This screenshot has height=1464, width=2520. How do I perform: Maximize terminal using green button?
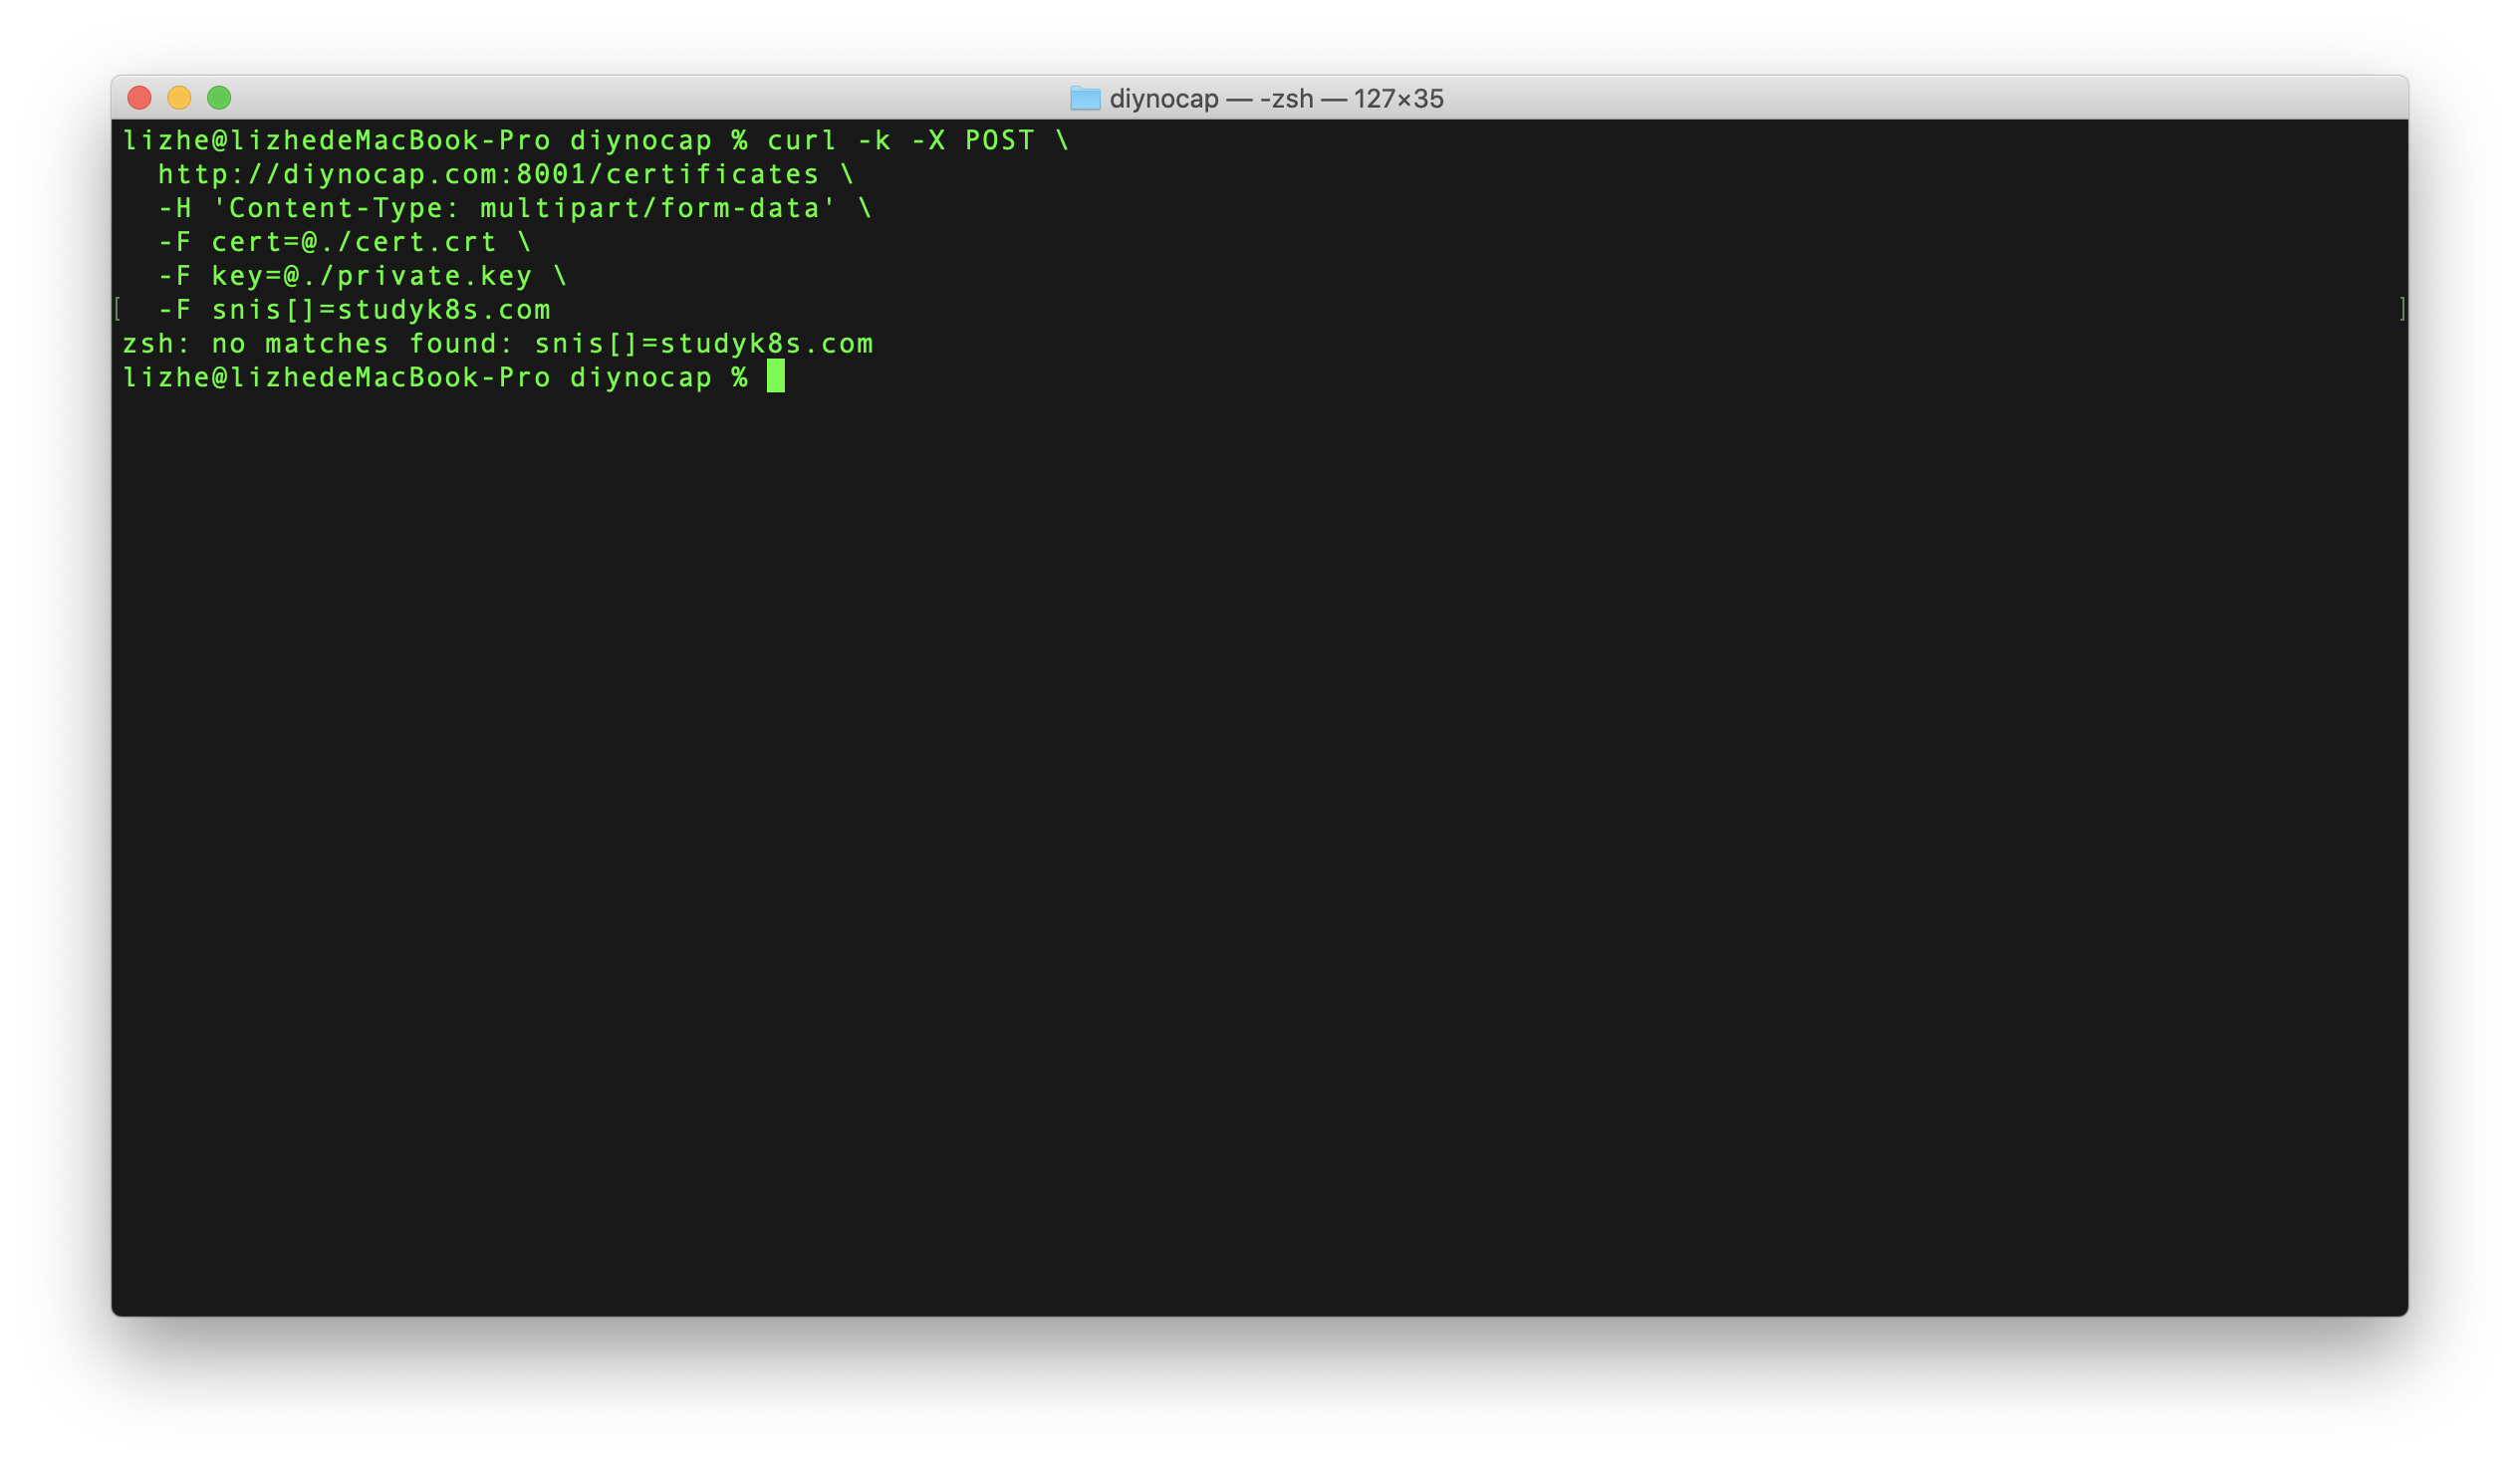coord(219,98)
